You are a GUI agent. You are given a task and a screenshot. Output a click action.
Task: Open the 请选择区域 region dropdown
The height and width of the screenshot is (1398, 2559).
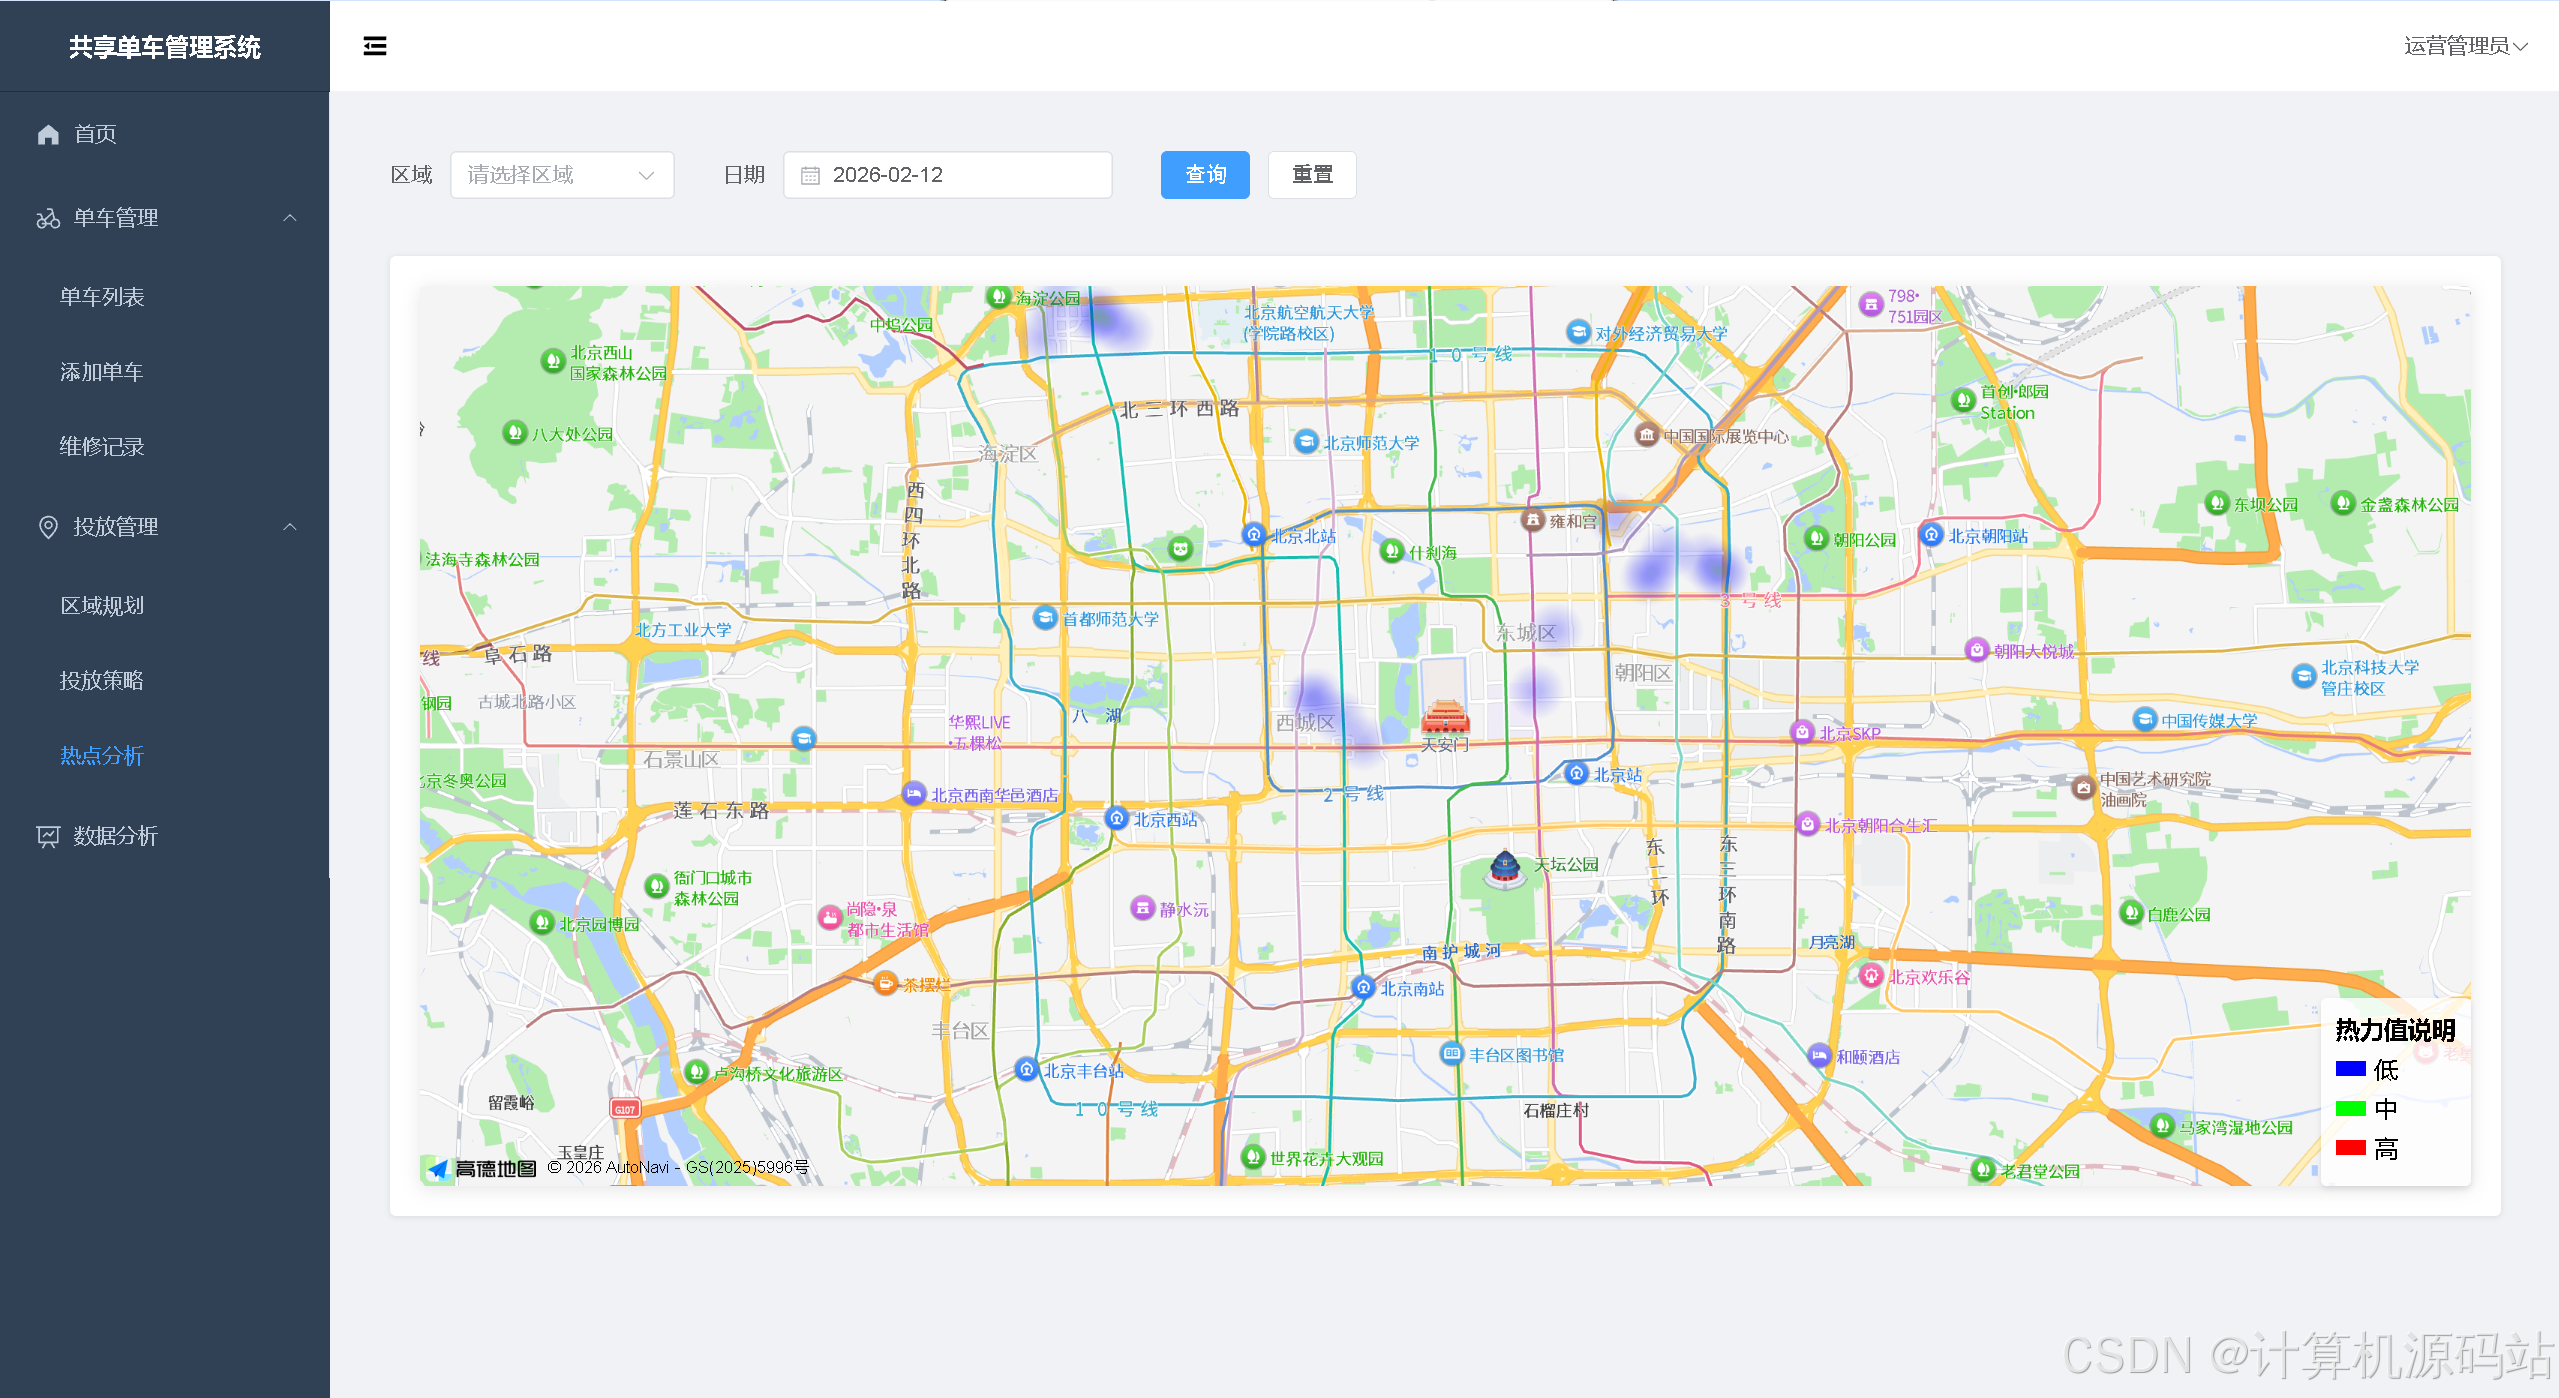[x=562, y=175]
